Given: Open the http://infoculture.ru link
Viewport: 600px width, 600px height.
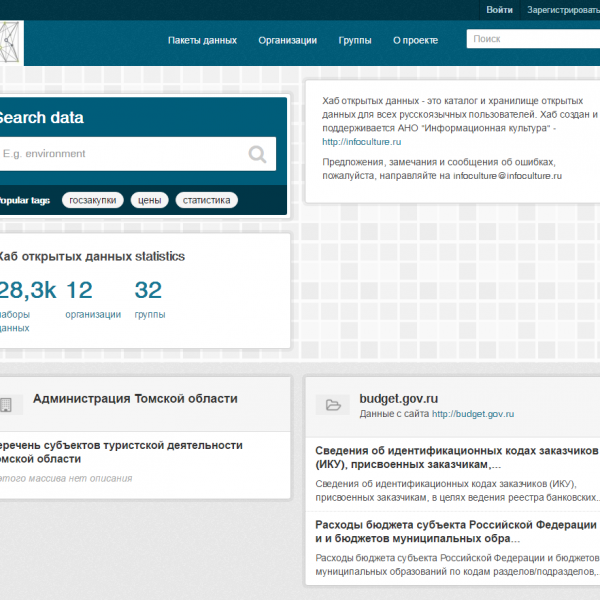Looking at the screenshot, I should 362,142.
